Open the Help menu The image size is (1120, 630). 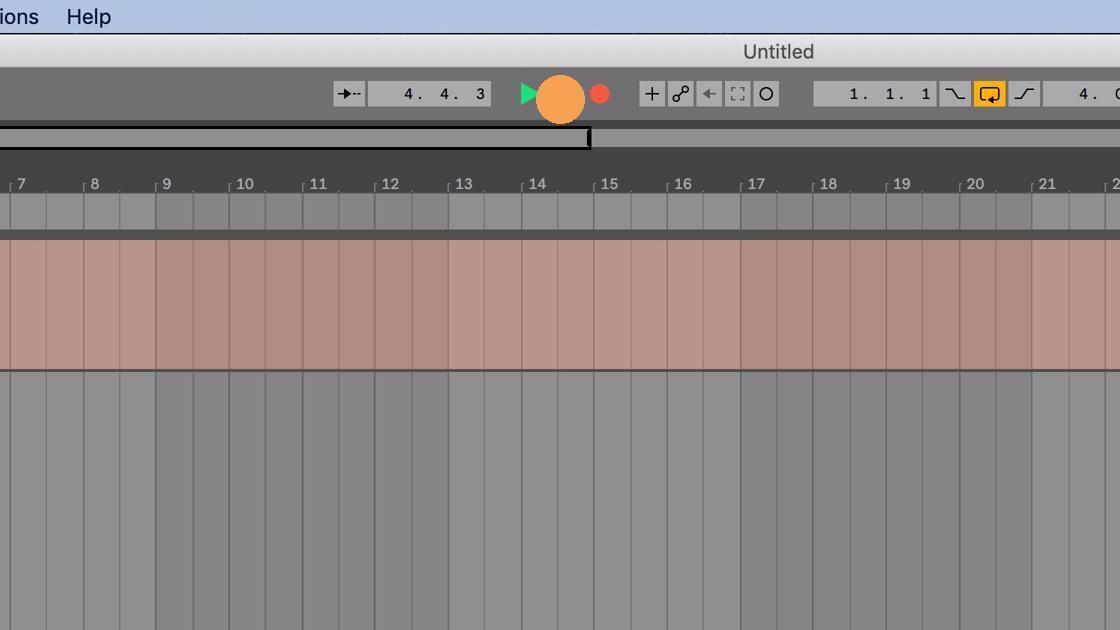(88, 16)
